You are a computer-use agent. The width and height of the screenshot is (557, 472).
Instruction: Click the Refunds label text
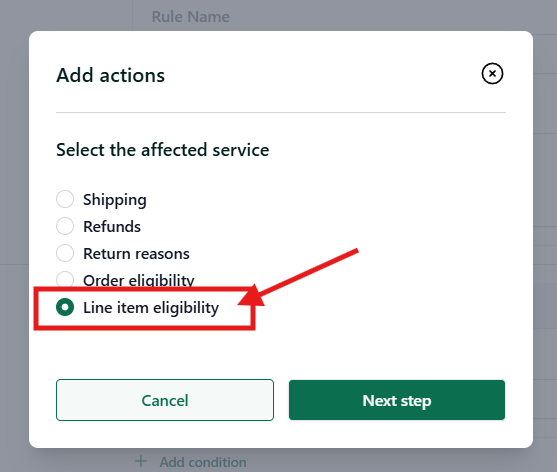click(112, 227)
